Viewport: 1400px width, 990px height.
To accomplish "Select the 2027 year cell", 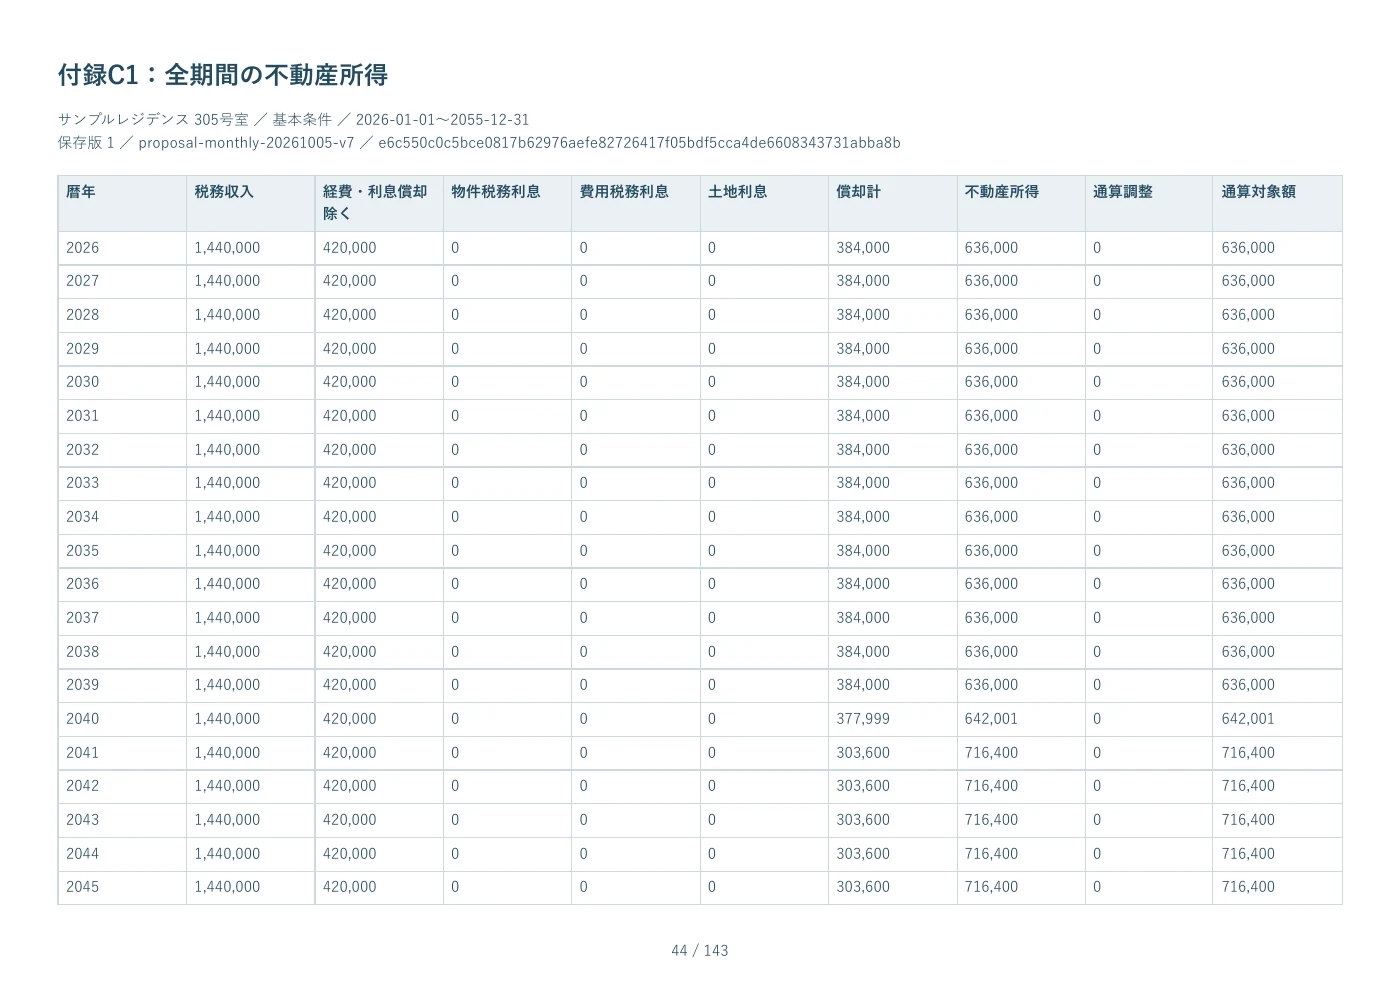I will (x=122, y=281).
